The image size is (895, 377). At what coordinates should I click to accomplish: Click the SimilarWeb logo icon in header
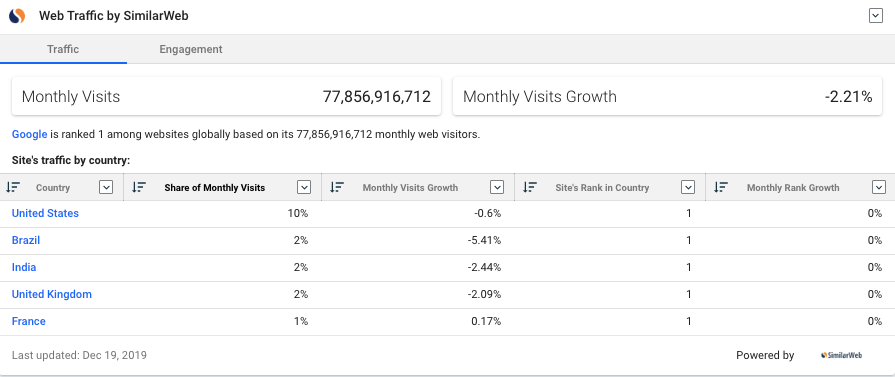(17, 16)
